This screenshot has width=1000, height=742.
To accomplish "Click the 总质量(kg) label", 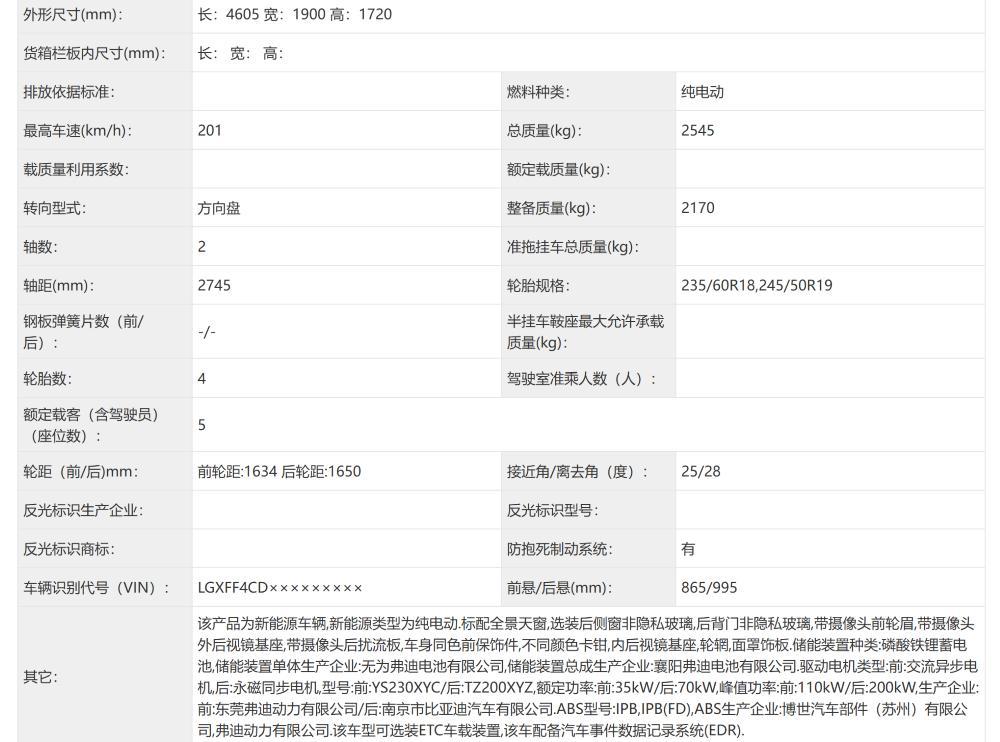I will point(544,131).
